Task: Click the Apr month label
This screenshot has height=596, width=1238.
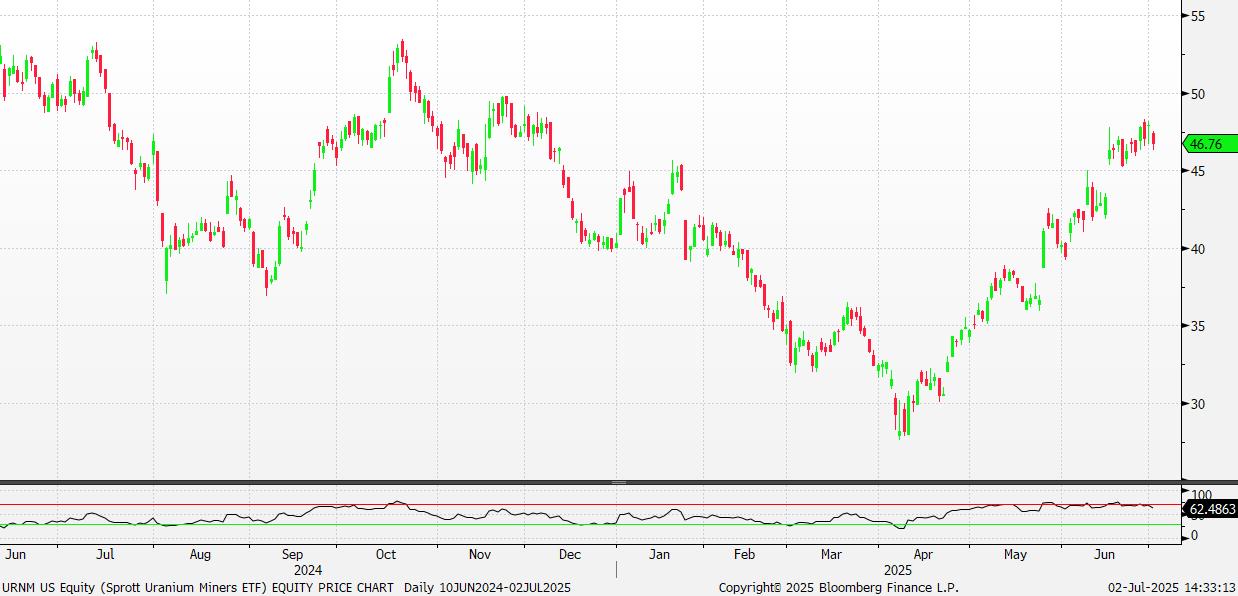Action: [x=923, y=553]
